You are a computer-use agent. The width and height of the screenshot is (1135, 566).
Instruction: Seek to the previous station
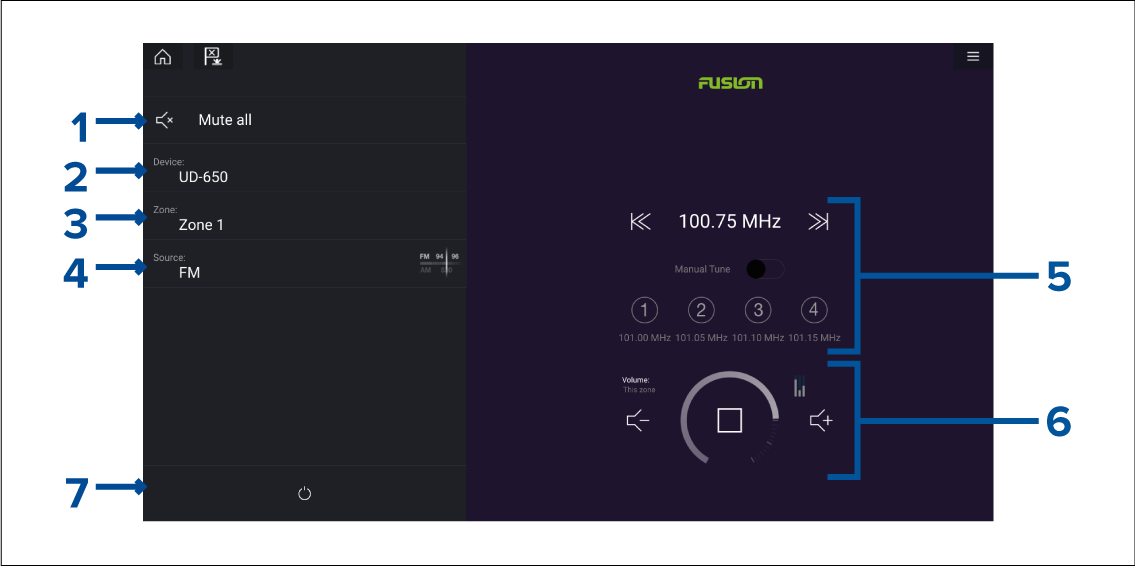tap(640, 222)
